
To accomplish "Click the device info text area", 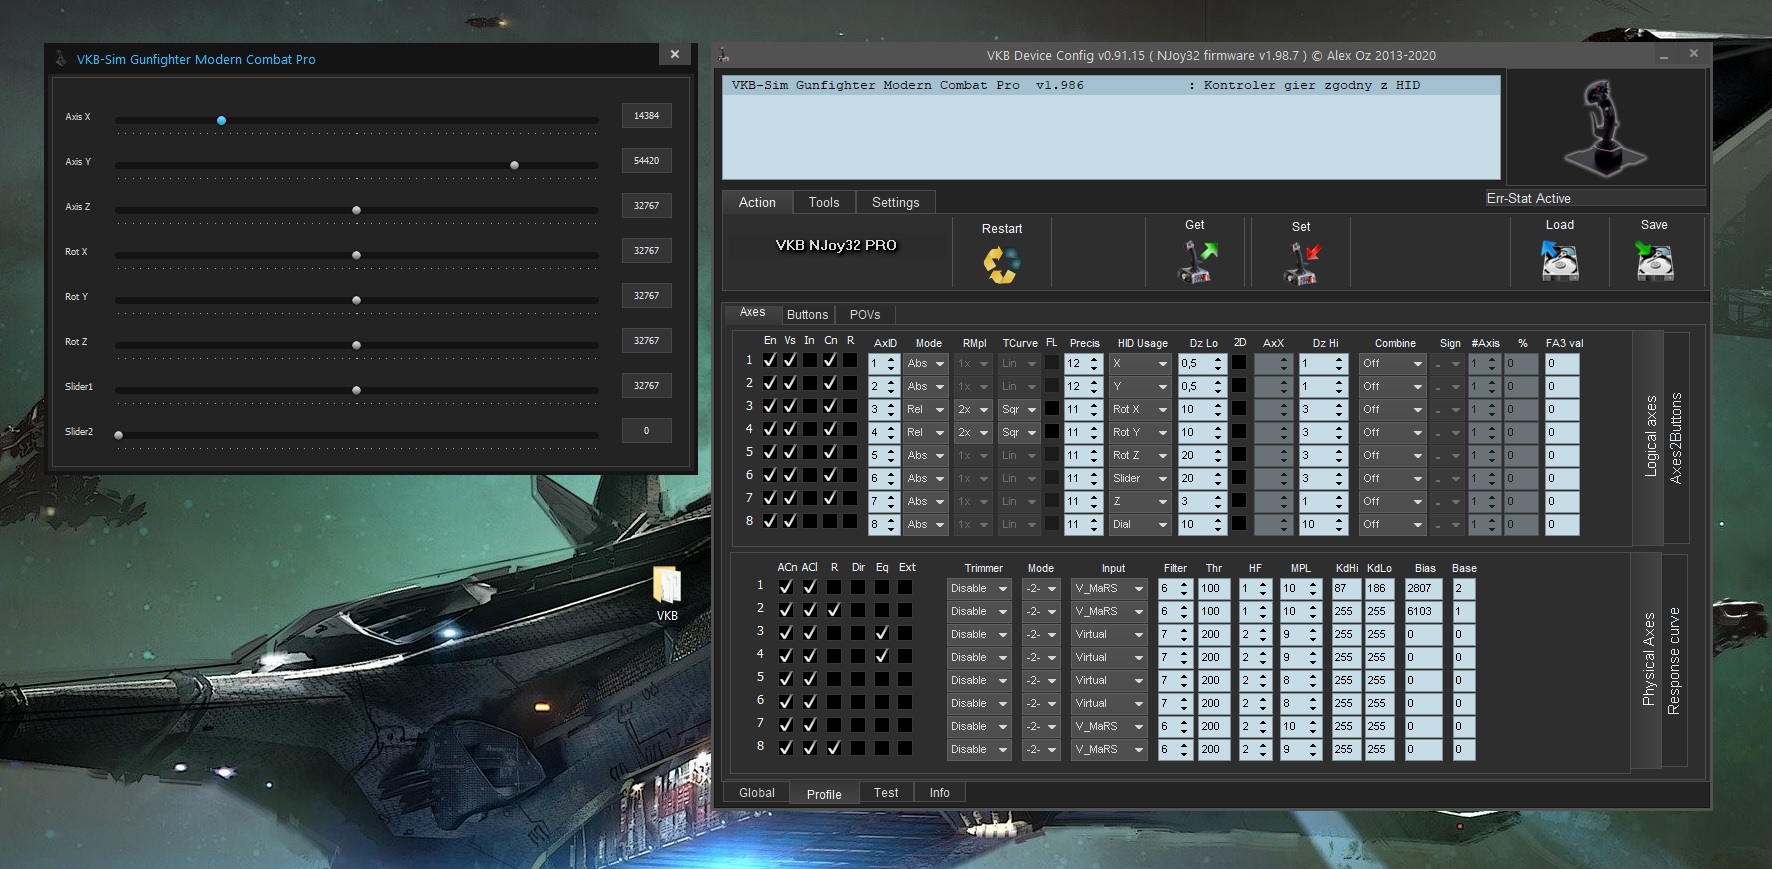I will (x=1111, y=127).
